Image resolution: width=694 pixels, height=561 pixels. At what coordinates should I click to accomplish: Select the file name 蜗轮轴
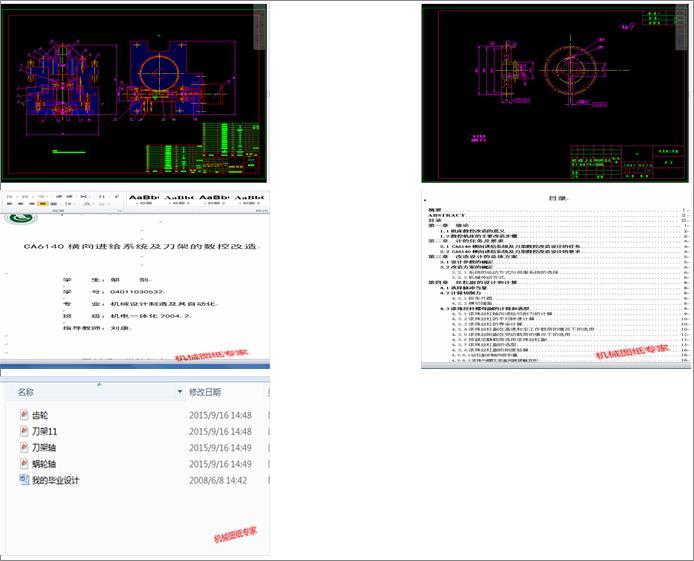(44, 464)
